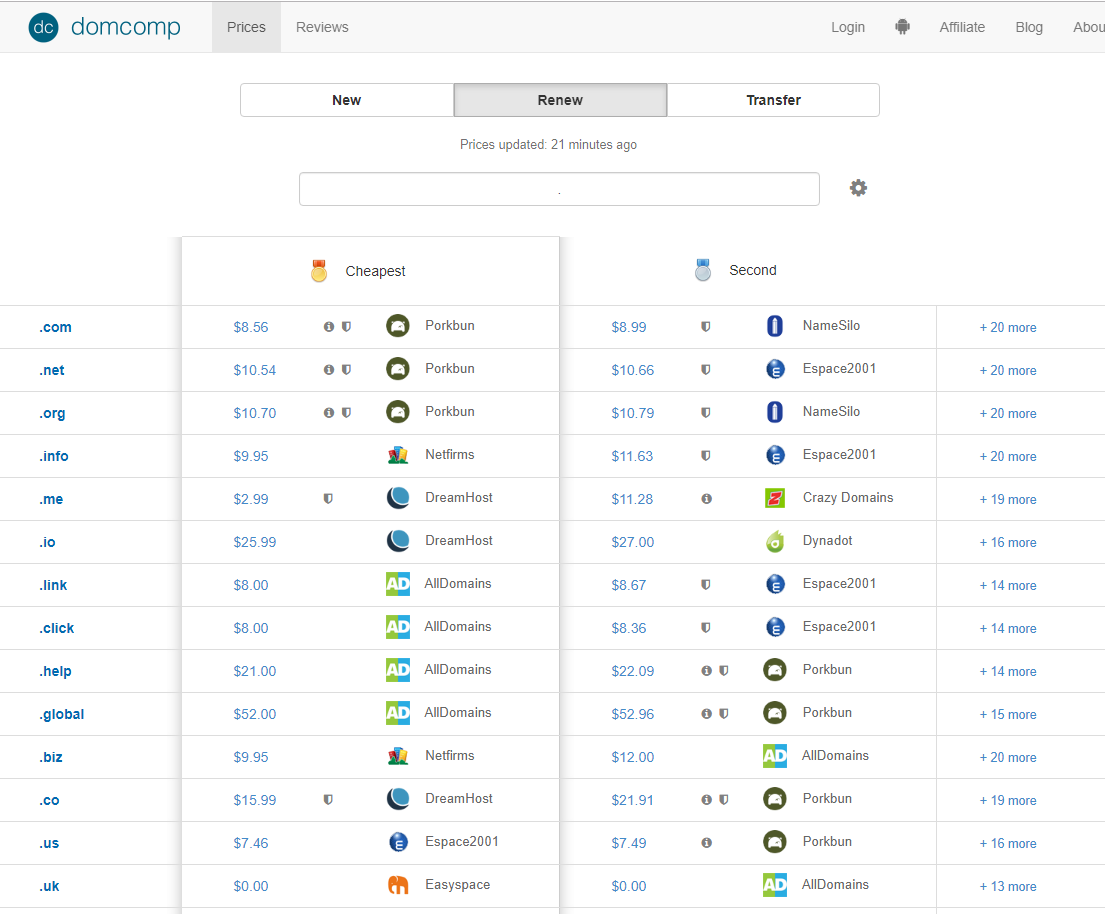Expand +20 more for .net
Image resolution: width=1105 pixels, height=914 pixels.
[1008, 370]
